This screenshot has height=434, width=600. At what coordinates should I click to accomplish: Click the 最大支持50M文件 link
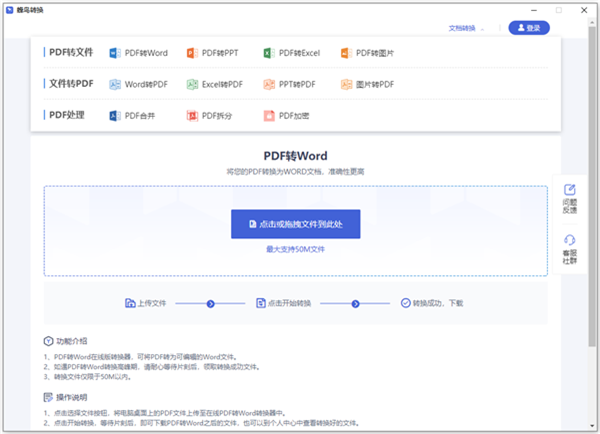(295, 250)
